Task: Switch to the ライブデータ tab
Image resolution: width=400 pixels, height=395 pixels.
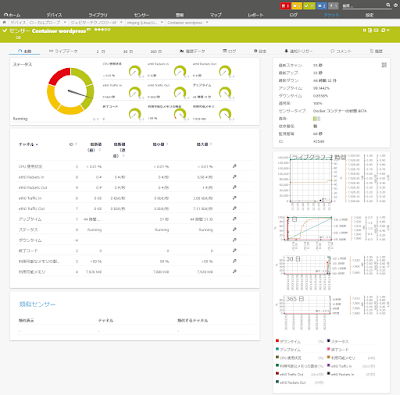Action: pyautogui.click(x=63, y=51)
